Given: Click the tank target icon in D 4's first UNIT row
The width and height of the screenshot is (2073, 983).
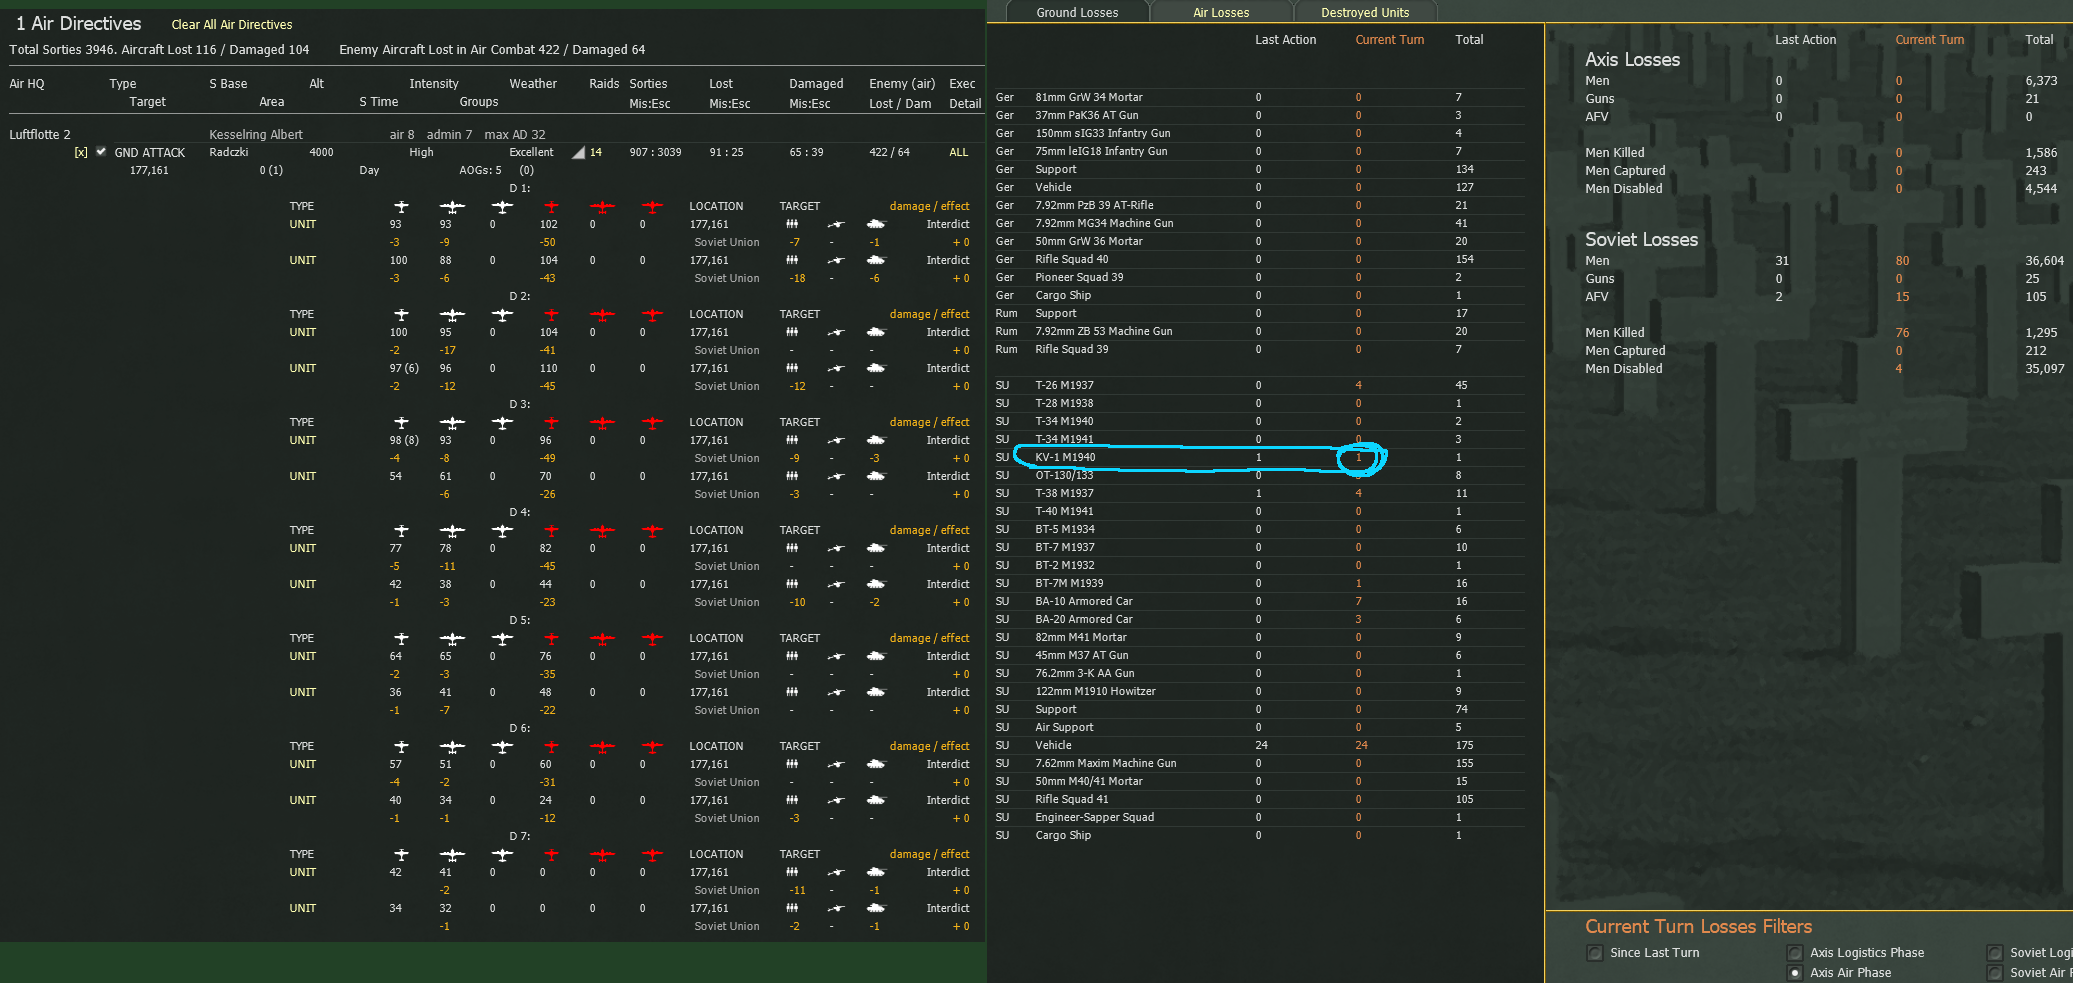Looking at the screenshot, I should (x=876, y=548).
